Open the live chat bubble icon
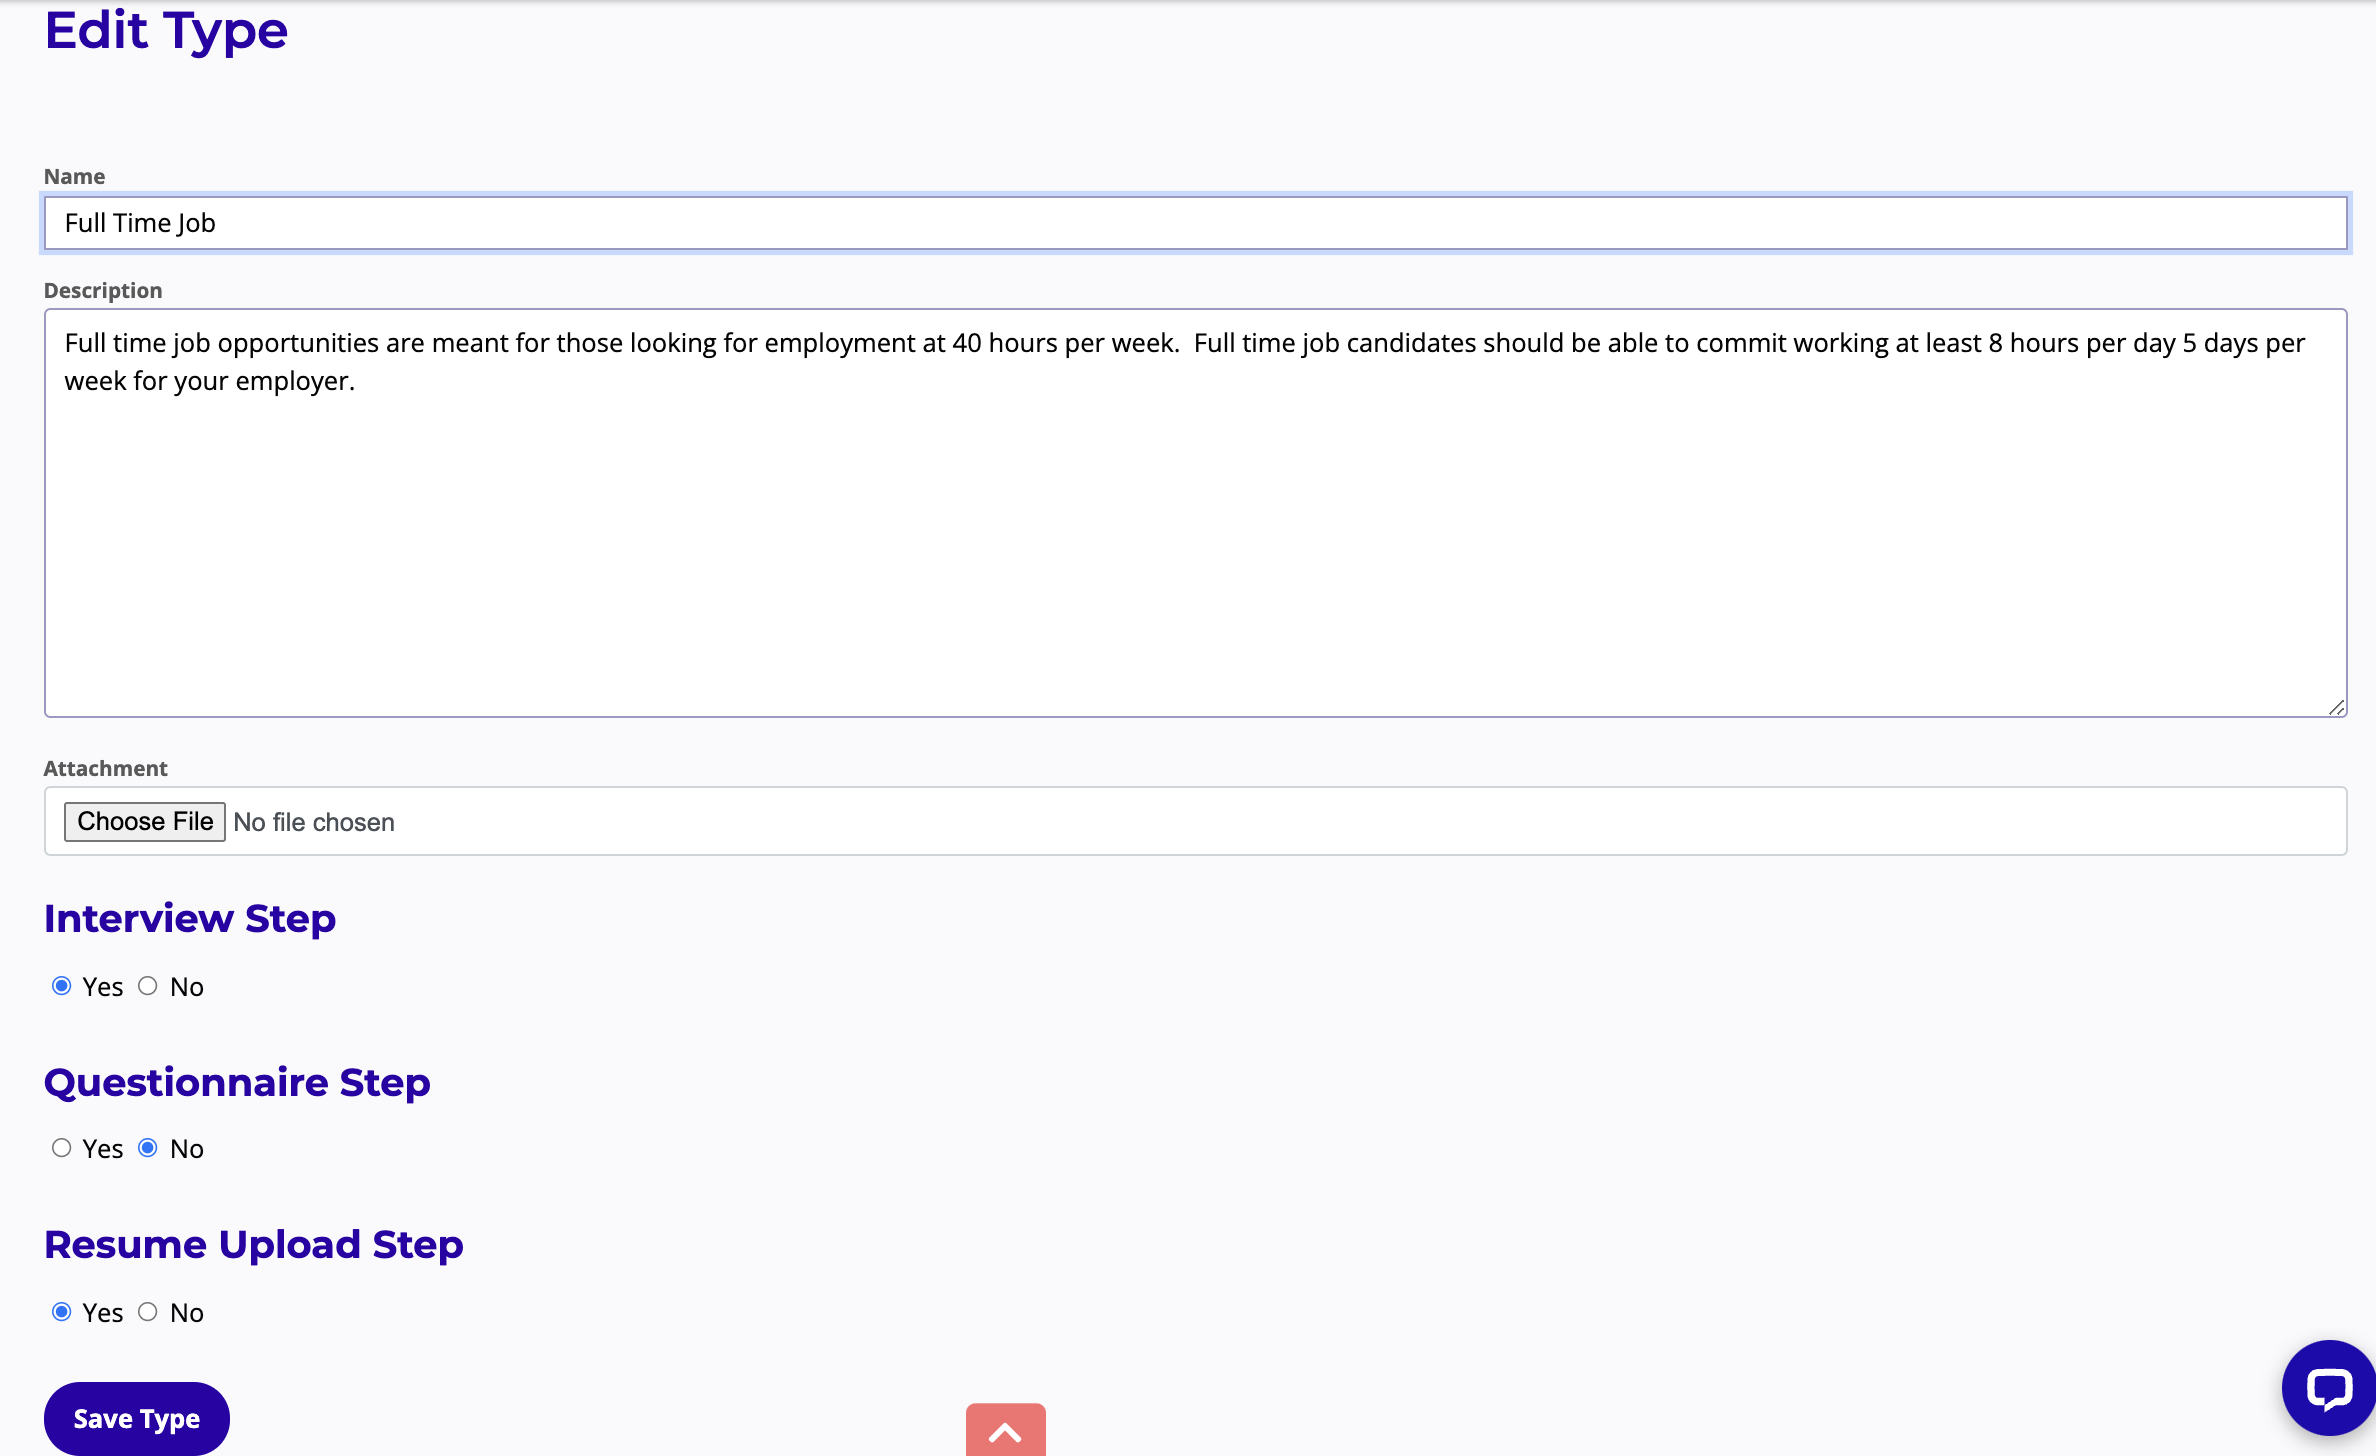This screenshot has width=2376, height=1456. click(x=2328, y=1389)
